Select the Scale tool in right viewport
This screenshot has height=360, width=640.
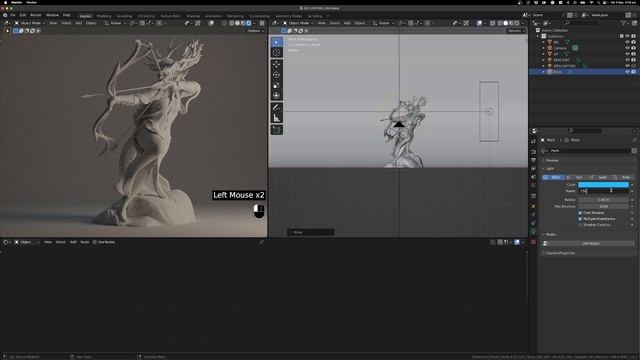tap(276, 85)
